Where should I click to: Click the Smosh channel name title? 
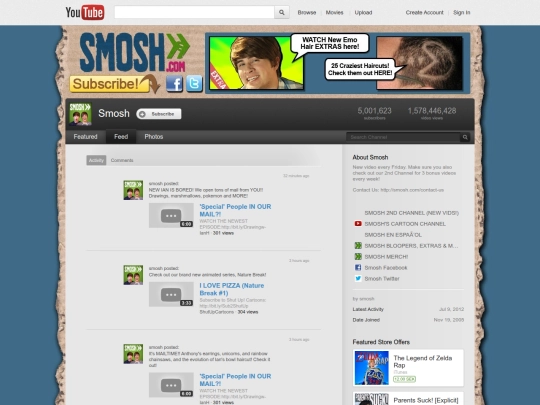pos(114,113)
